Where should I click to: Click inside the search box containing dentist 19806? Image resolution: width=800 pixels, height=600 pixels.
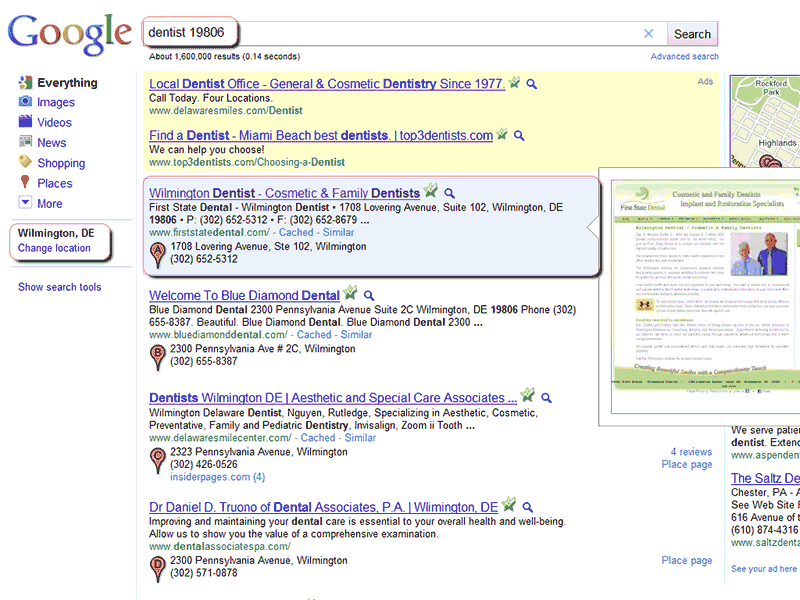403,33
